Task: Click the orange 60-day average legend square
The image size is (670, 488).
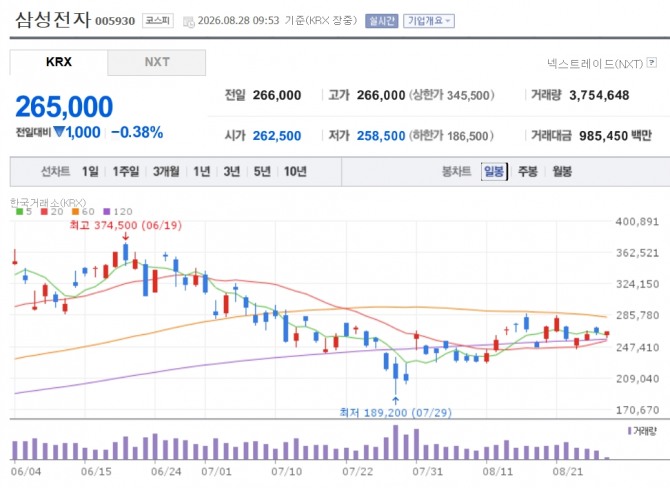Action: tap(76, 212)
